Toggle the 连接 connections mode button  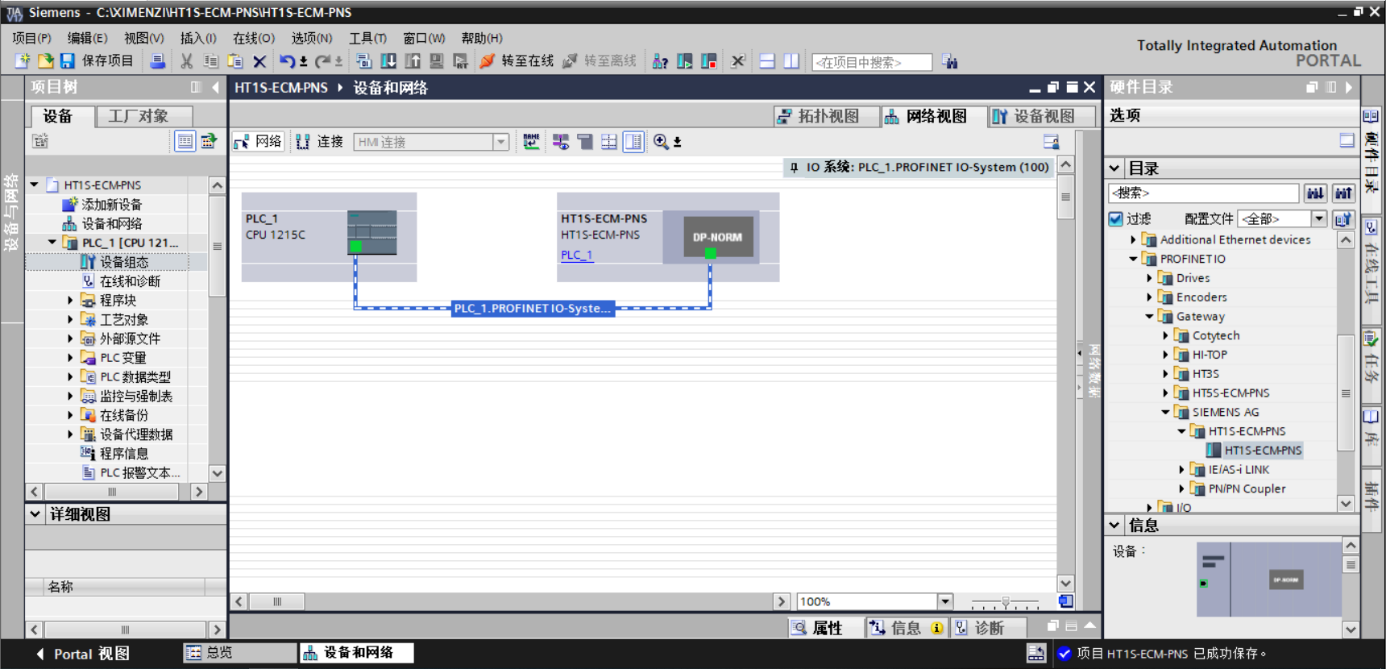click(x=320, y=142)
